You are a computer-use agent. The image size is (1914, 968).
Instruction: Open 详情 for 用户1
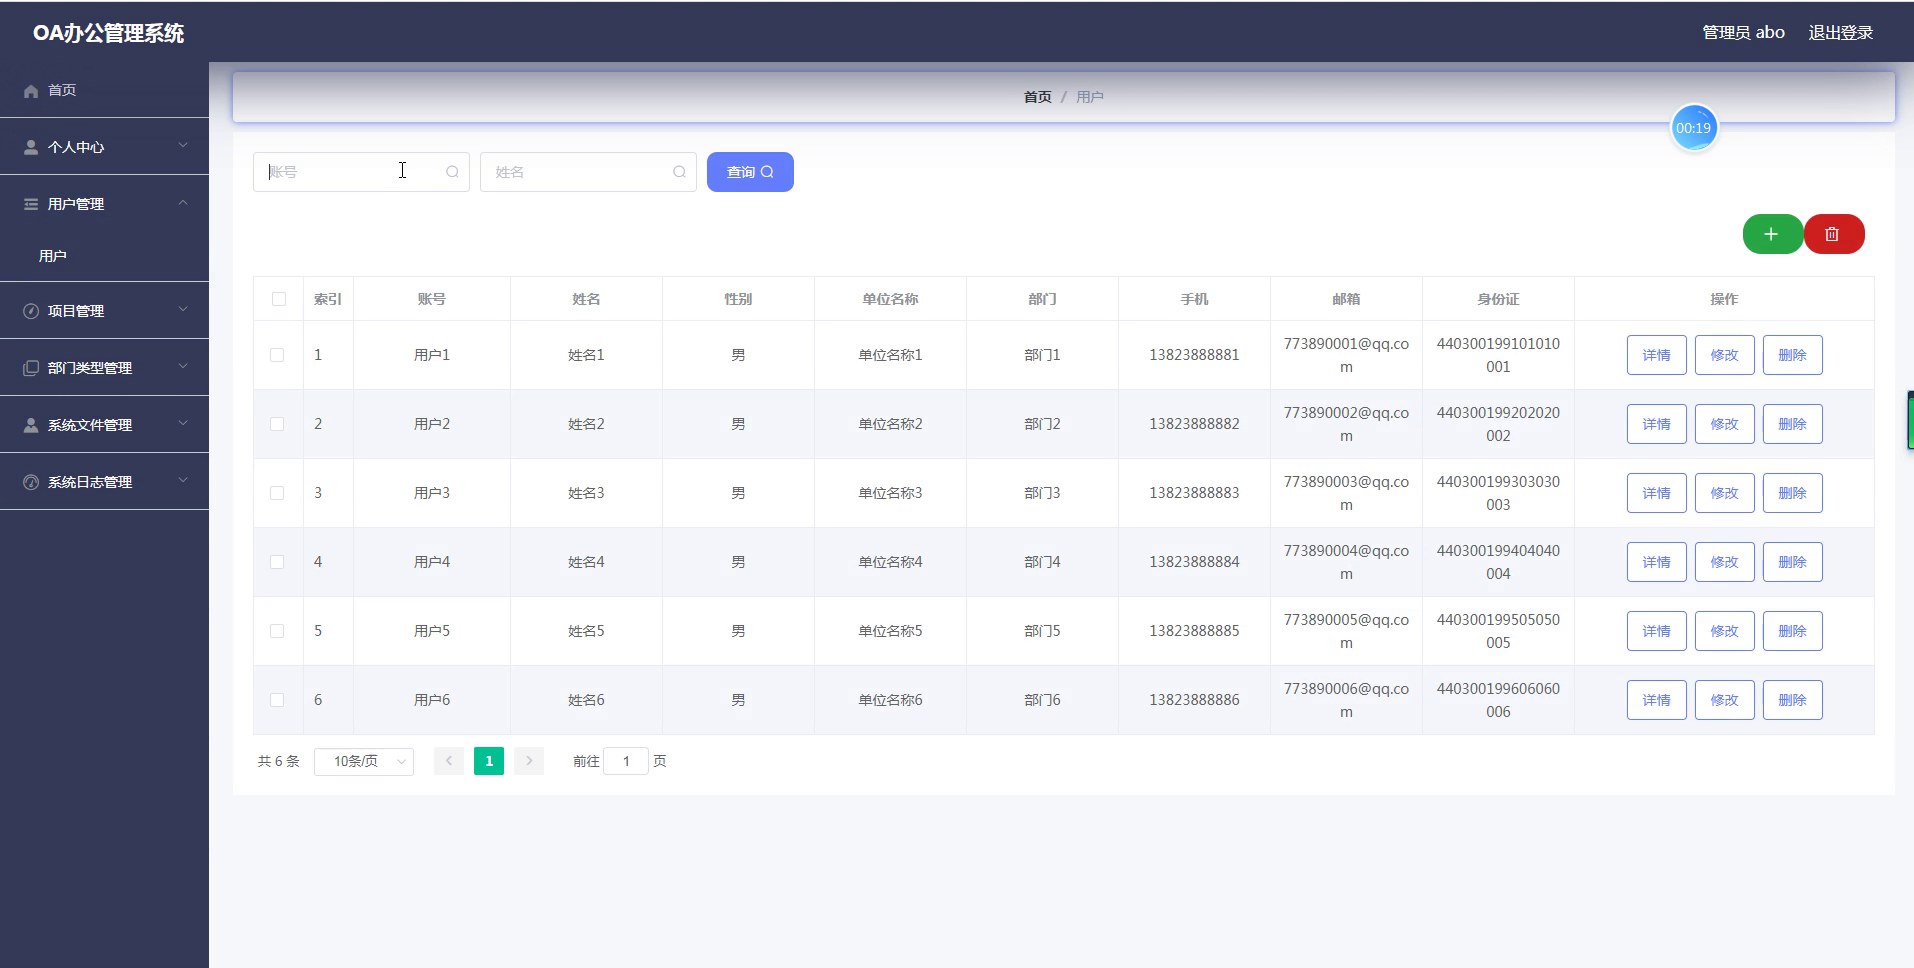(1657, 355)
